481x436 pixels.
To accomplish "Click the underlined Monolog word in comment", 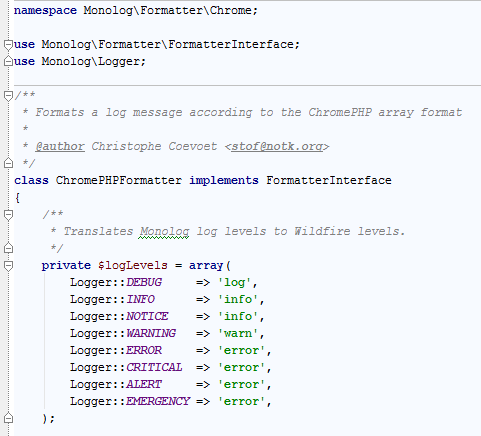I will [164, 231].
